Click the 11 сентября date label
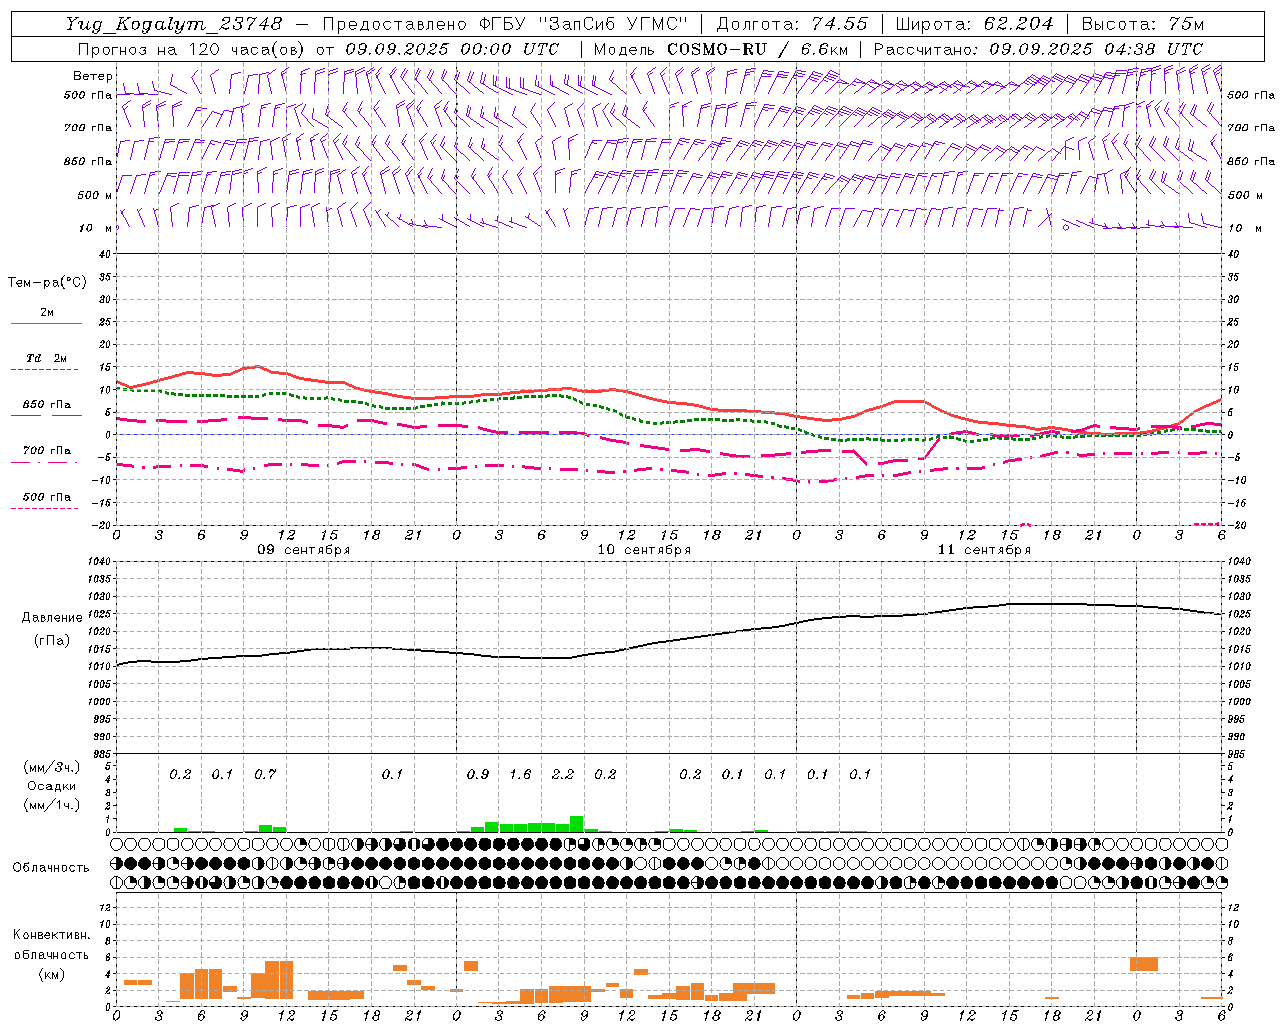1280x1024 pixels. click(984, 550)
